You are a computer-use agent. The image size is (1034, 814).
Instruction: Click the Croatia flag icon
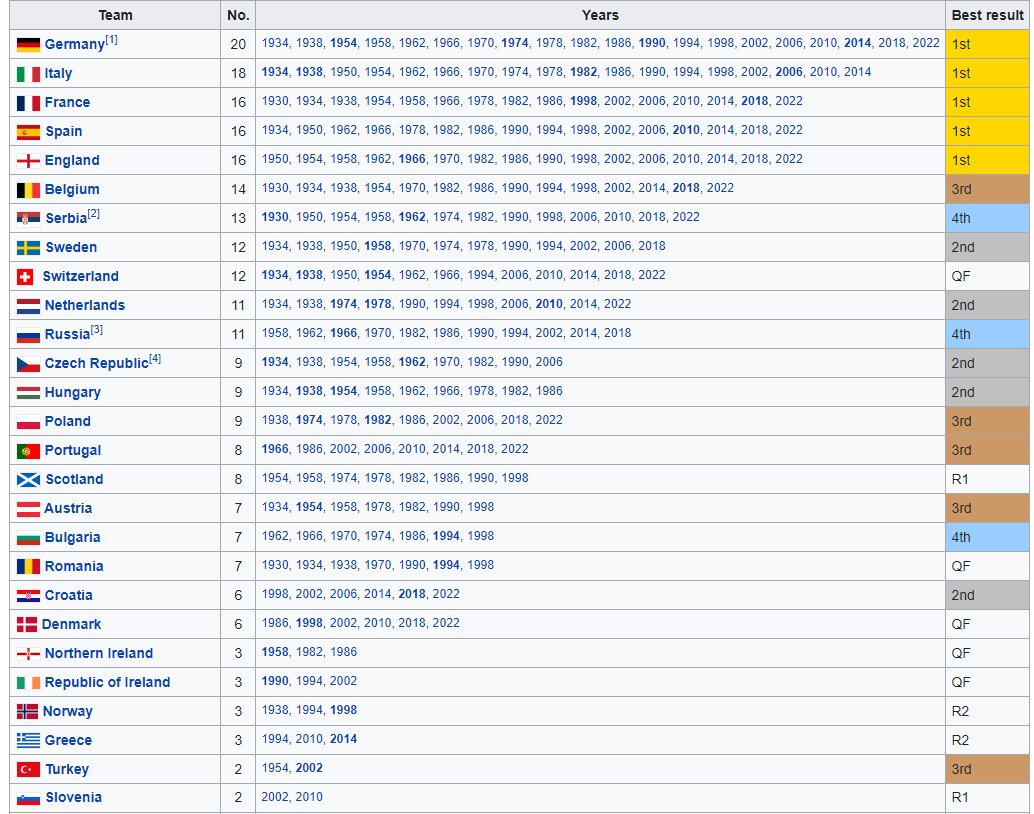[x=28, y=596]
